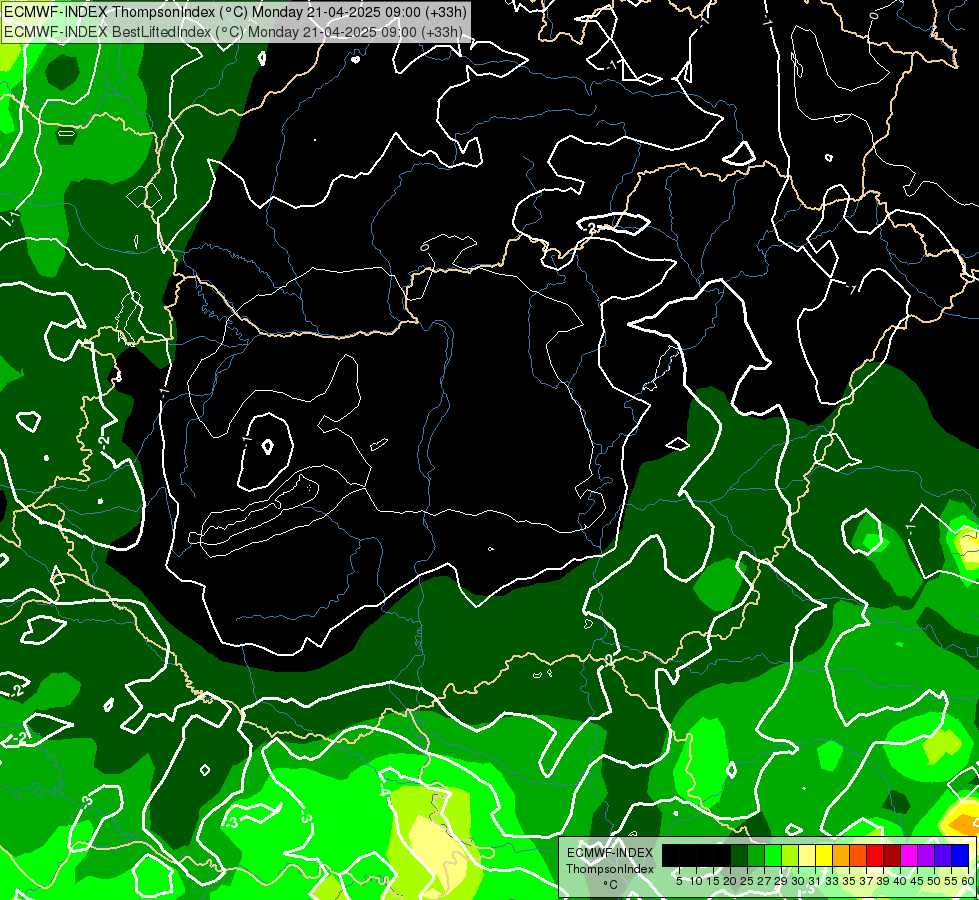The width and height of the screenshot is (979, 900).
Task: Click the dark green 20–25 legend swatch
Action: pyautogui.click(x=739, y=856)
